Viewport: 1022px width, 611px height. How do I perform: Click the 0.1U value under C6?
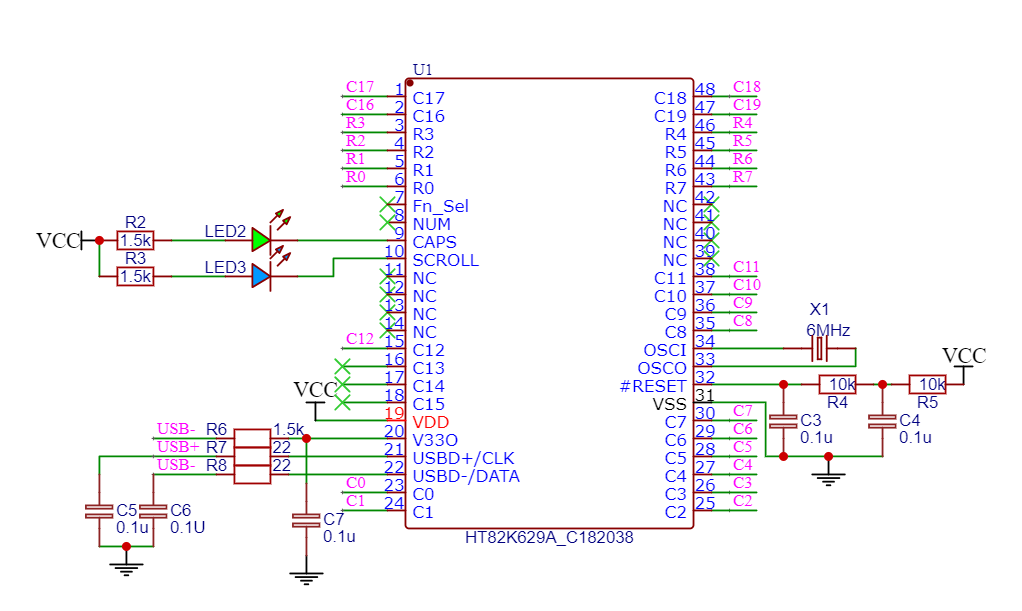pos(188,527)
